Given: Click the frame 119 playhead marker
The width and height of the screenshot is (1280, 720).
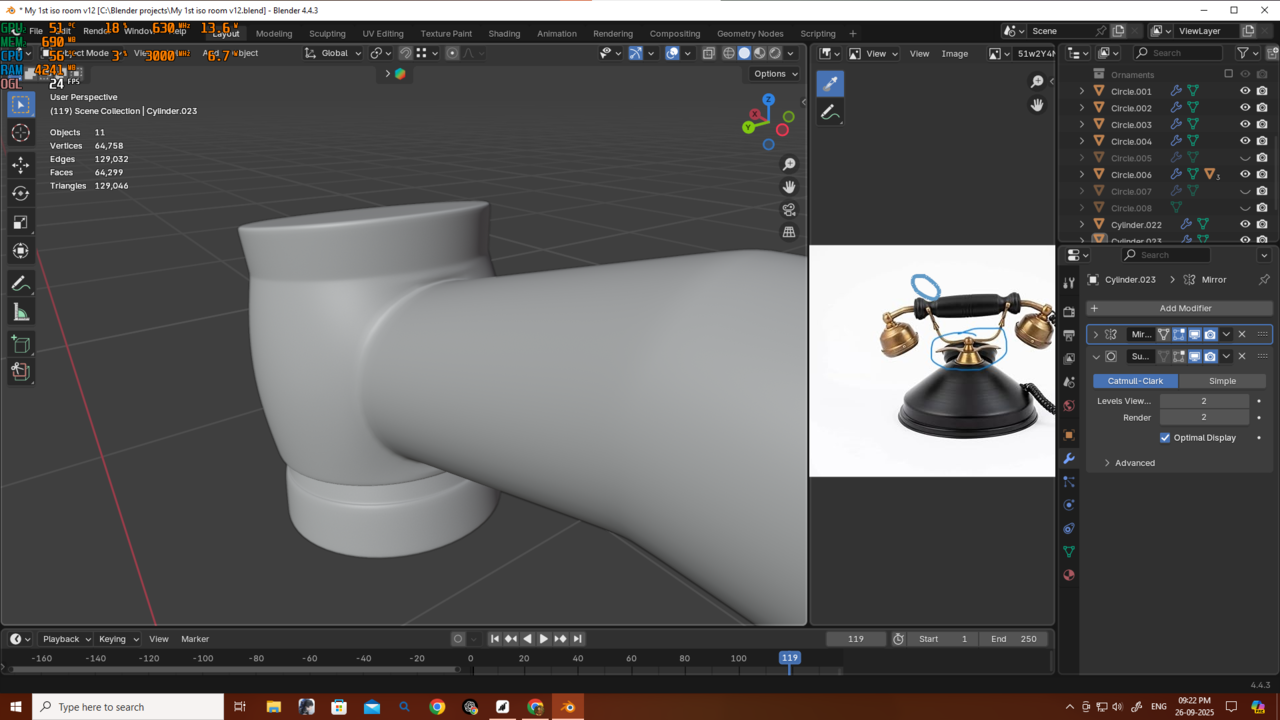Looking at the screenshot, I should (789, 658).
